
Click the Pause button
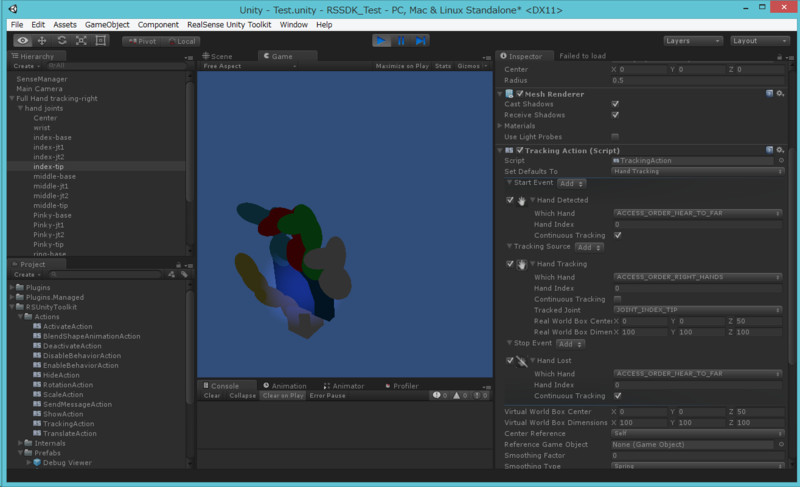[x=401, y=41]
